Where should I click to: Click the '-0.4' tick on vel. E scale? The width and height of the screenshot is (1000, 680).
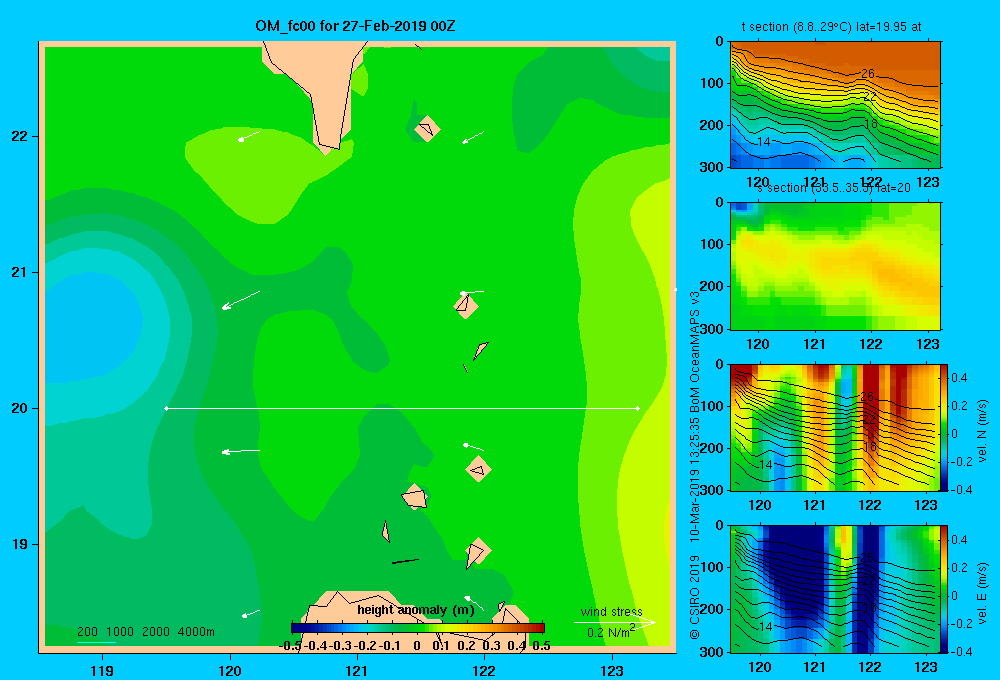[x=960, y=651]
